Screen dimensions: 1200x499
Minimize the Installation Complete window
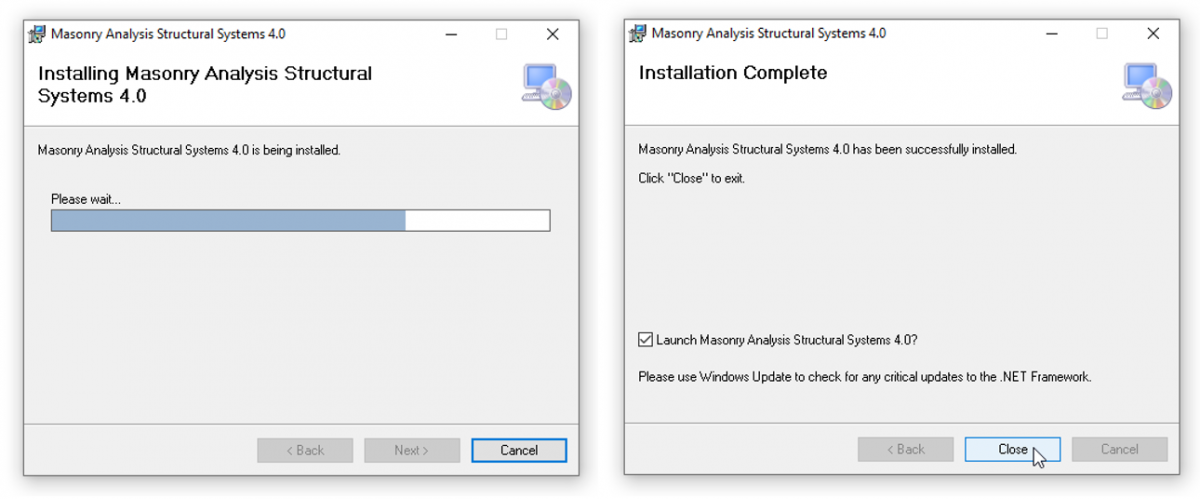pyautogui.click(x=1051, y=33)
